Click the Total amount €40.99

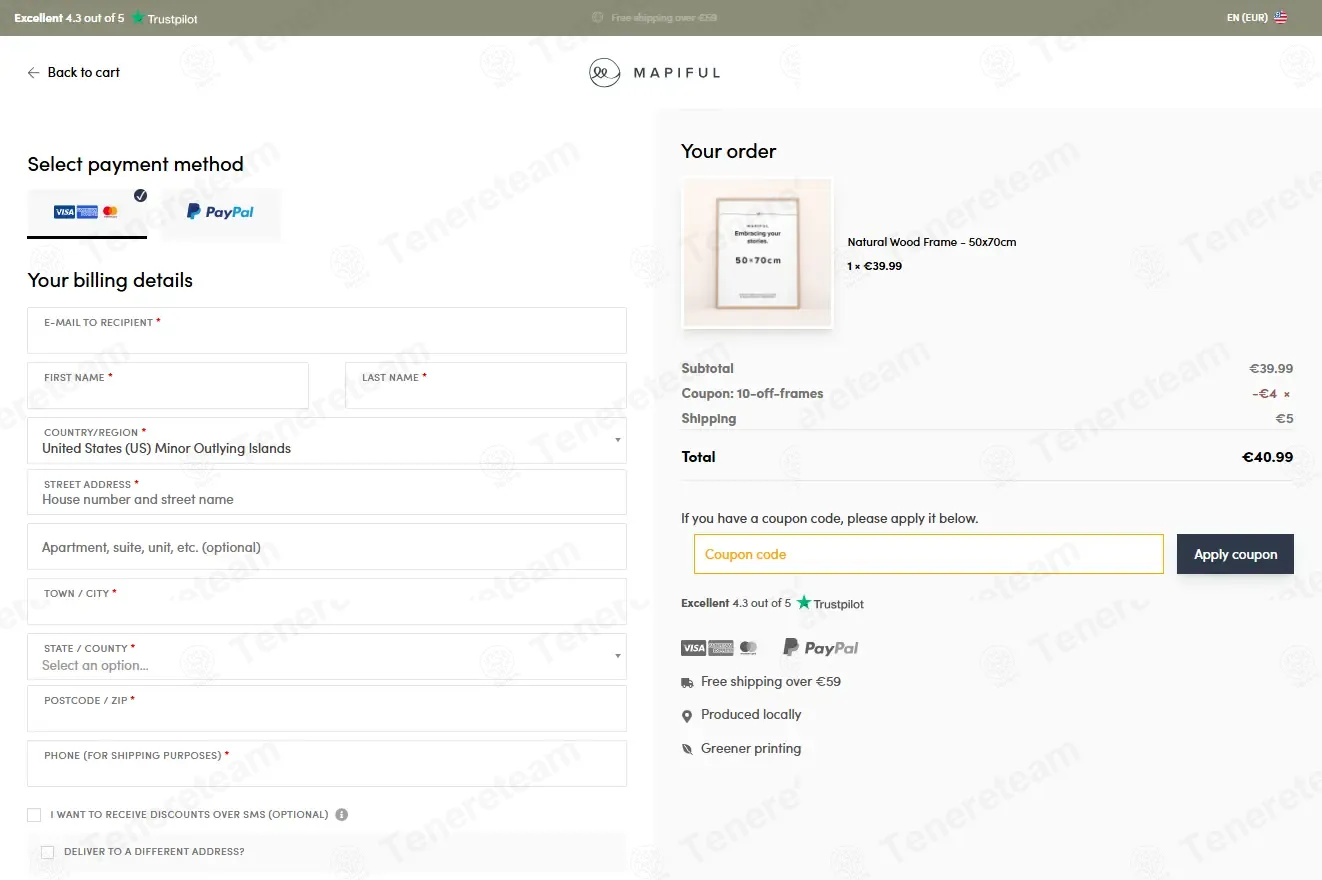pos(1267,457)
